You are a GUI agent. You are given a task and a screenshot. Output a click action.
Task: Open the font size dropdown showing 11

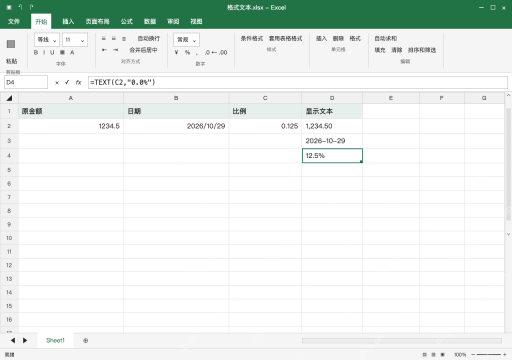tap(75, 40)
